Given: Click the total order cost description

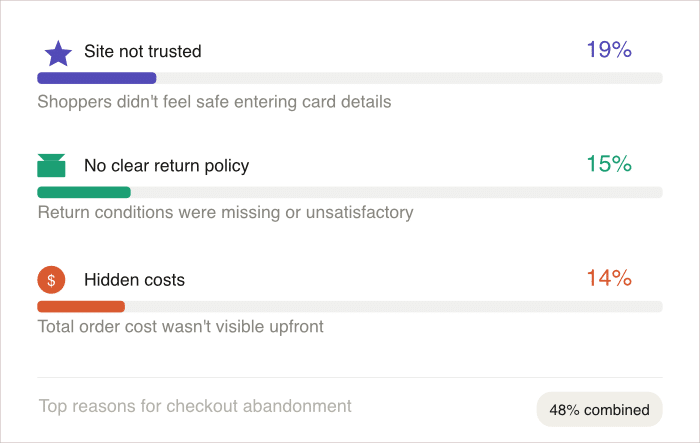Looking at the screenshot, I should (x=180, y=326).
